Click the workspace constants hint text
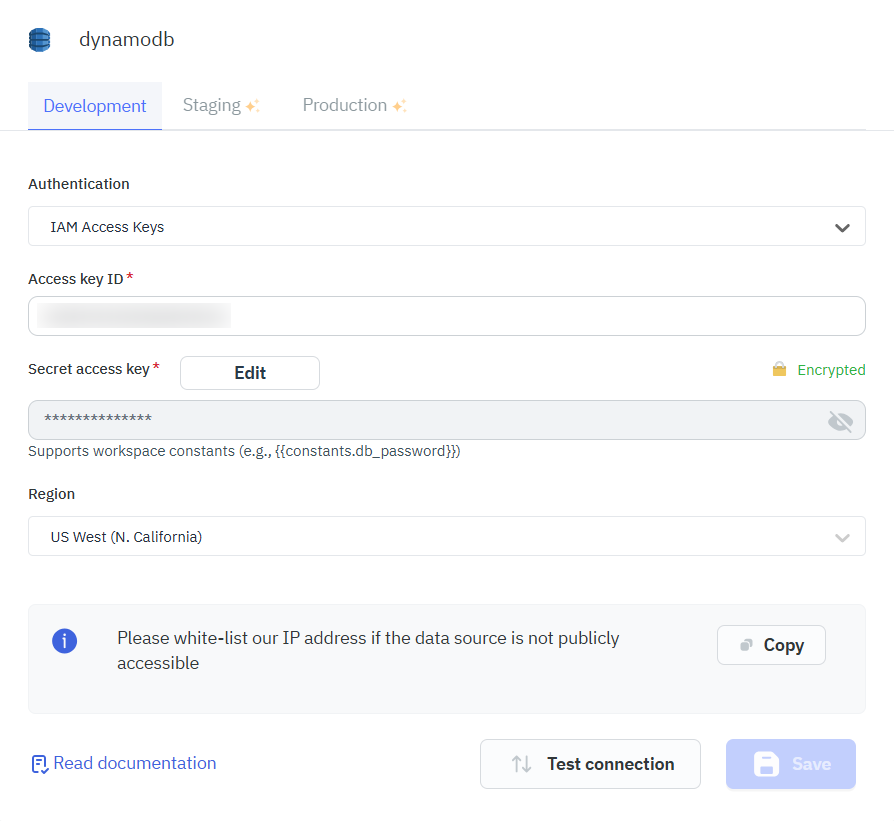 (x=244, y=451)
